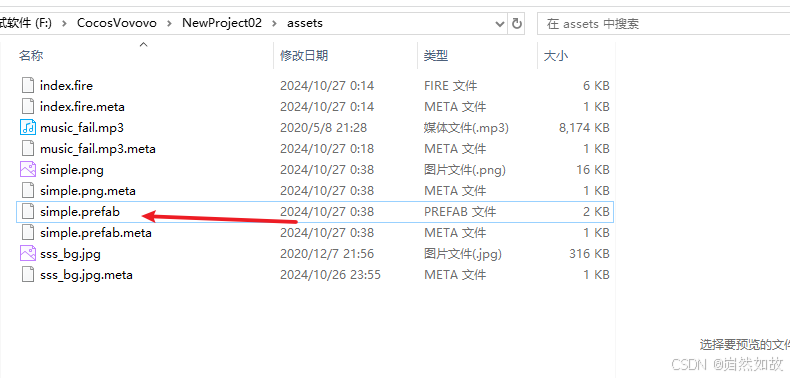The image size is (790, 378).
Task: Go to the NewProject02 folder breadcrumb
Action: coord(222,23)
